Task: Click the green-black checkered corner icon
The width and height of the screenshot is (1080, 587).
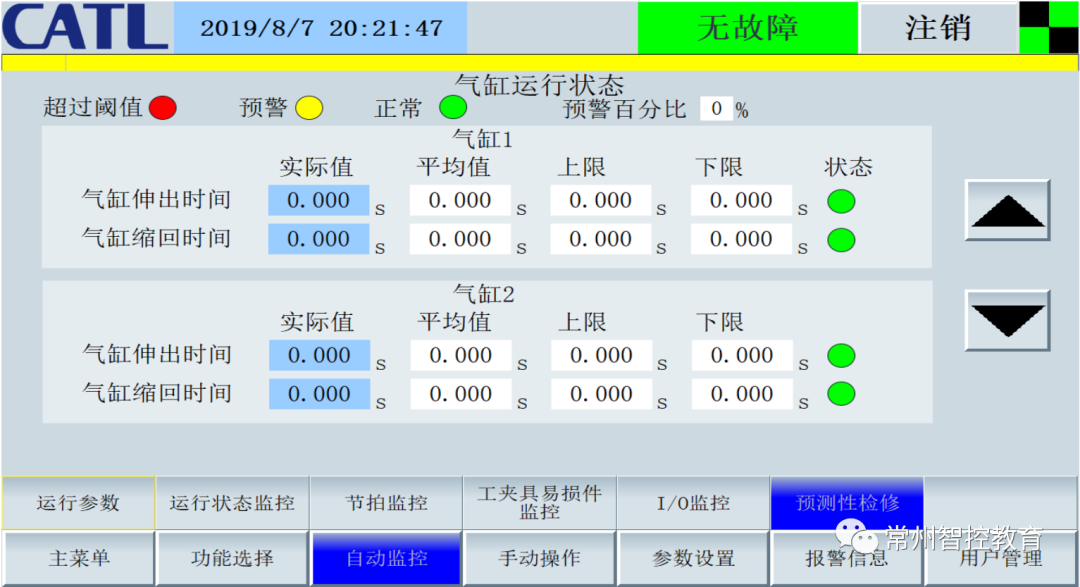Action: pyautogui.click(x=1049, y=27)
